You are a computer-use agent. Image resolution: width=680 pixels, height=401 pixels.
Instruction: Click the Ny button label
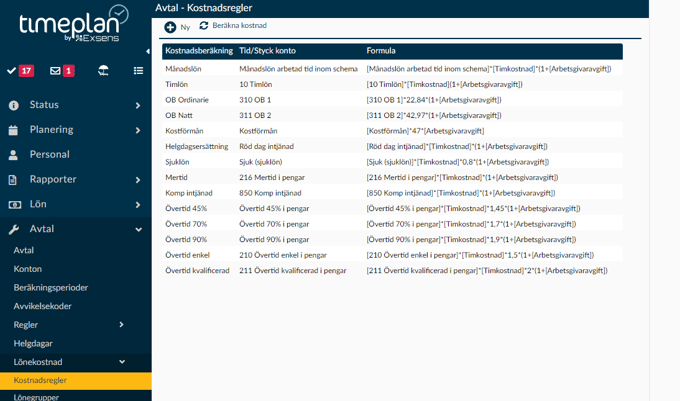[185, 27]
